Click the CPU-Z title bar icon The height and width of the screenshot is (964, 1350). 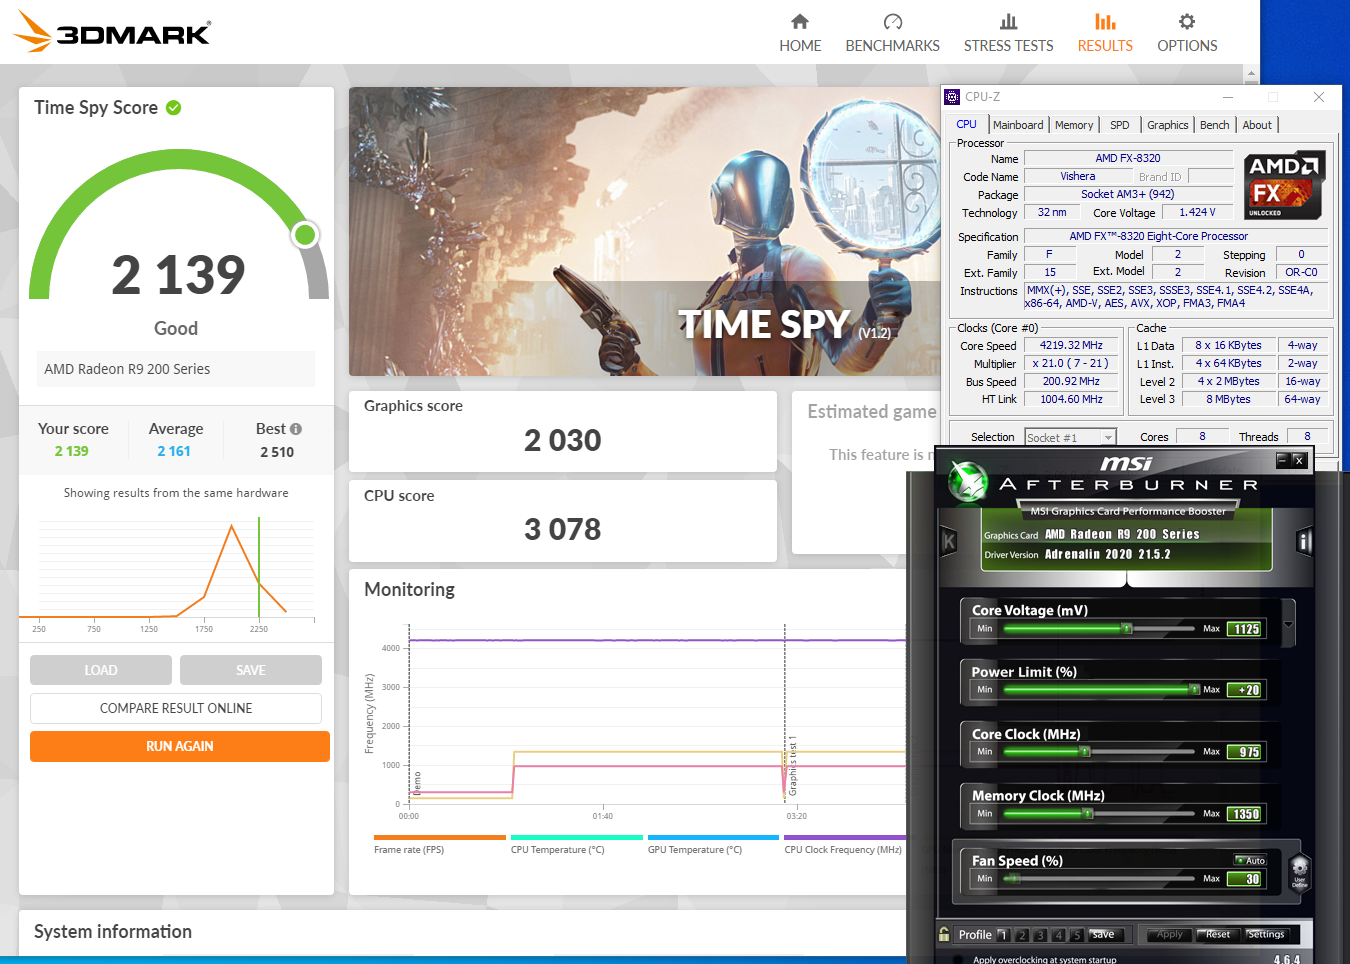coord(952,97)
